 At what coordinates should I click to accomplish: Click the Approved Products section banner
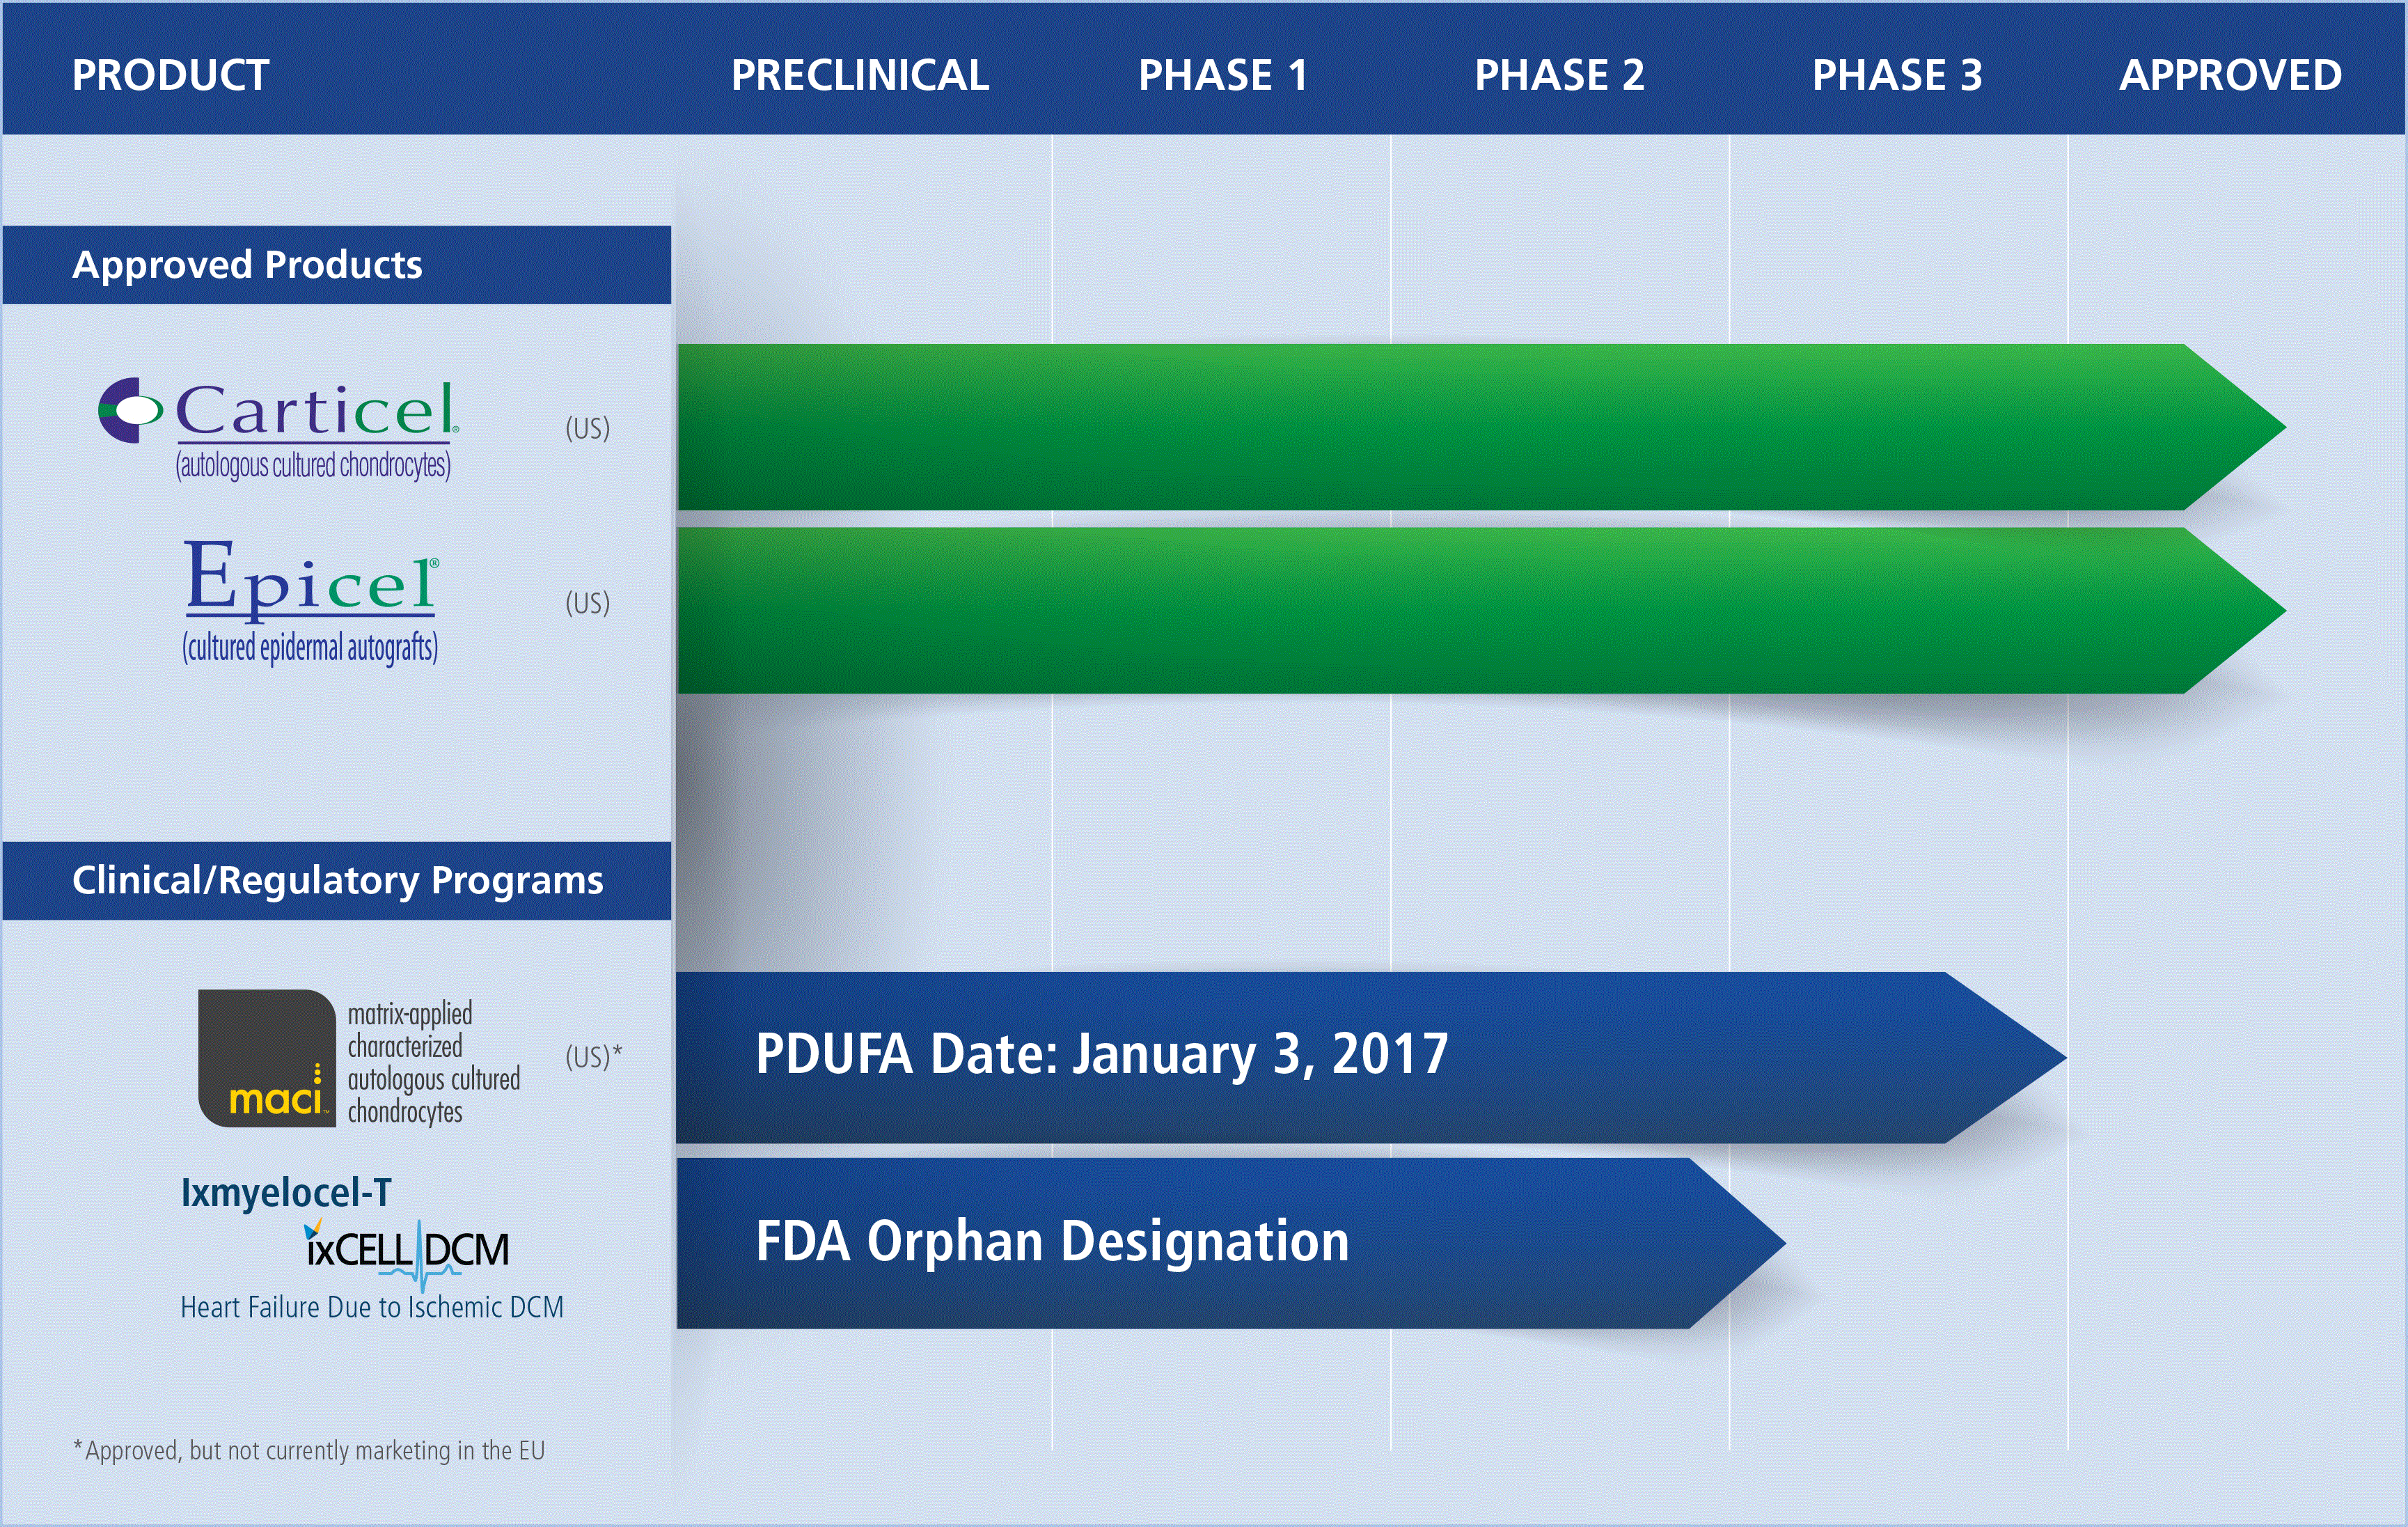click(336, 265)
